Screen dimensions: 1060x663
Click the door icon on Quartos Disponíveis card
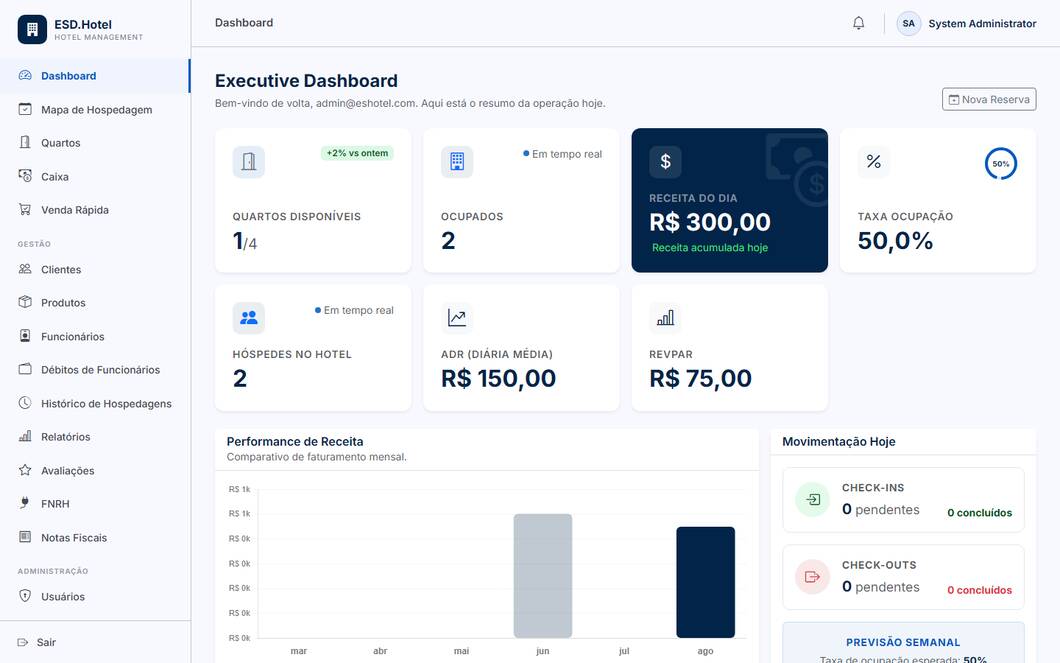(x=249, y=162)
